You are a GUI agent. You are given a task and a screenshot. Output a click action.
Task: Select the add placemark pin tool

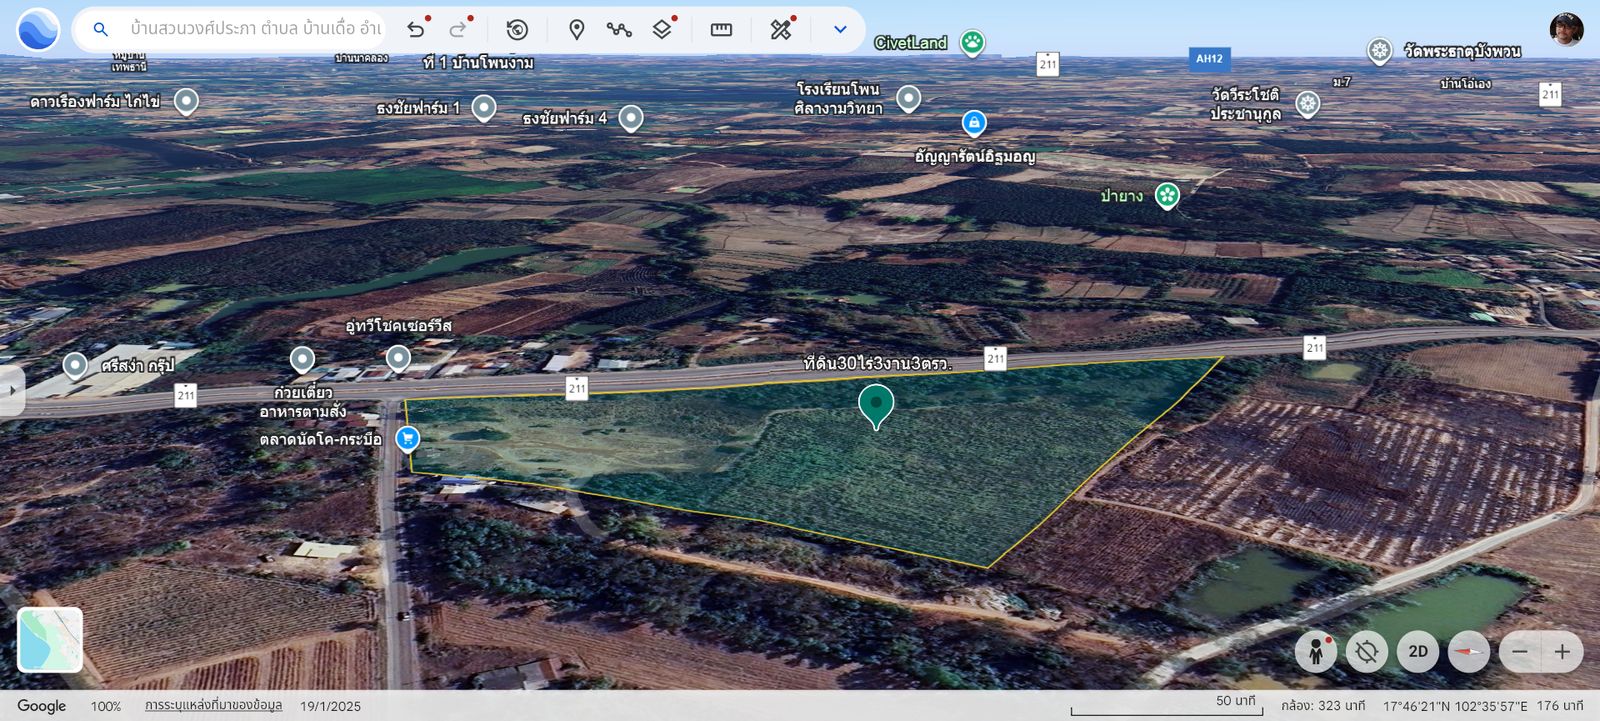pyautogui.click(x=576, y=30)
